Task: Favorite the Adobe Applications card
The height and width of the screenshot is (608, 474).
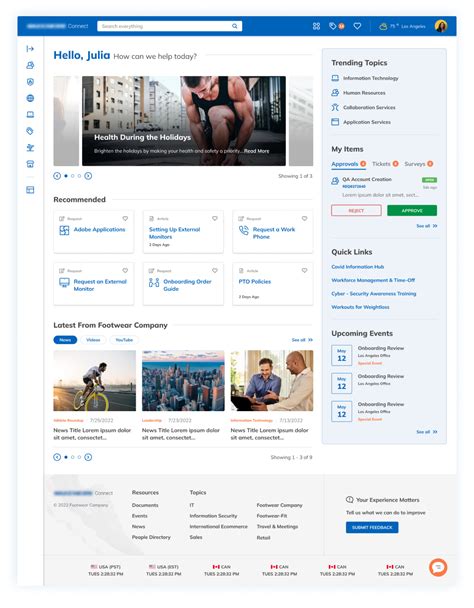Action: click(x=125, y=219)
